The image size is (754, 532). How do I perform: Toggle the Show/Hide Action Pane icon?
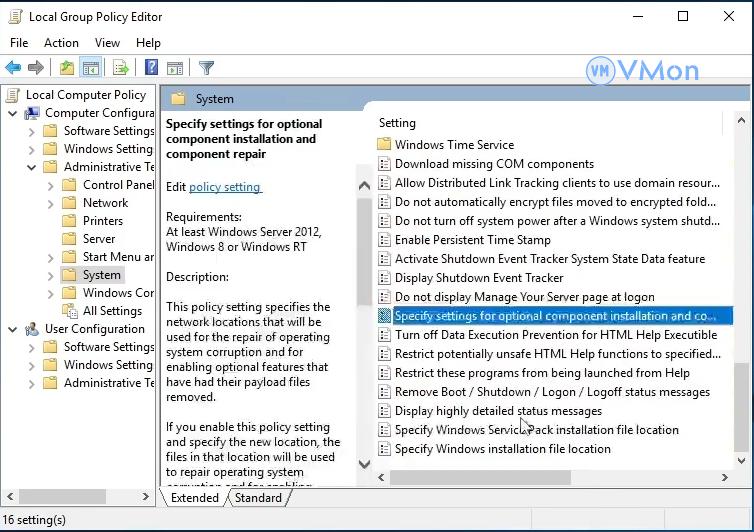(175, 68)
